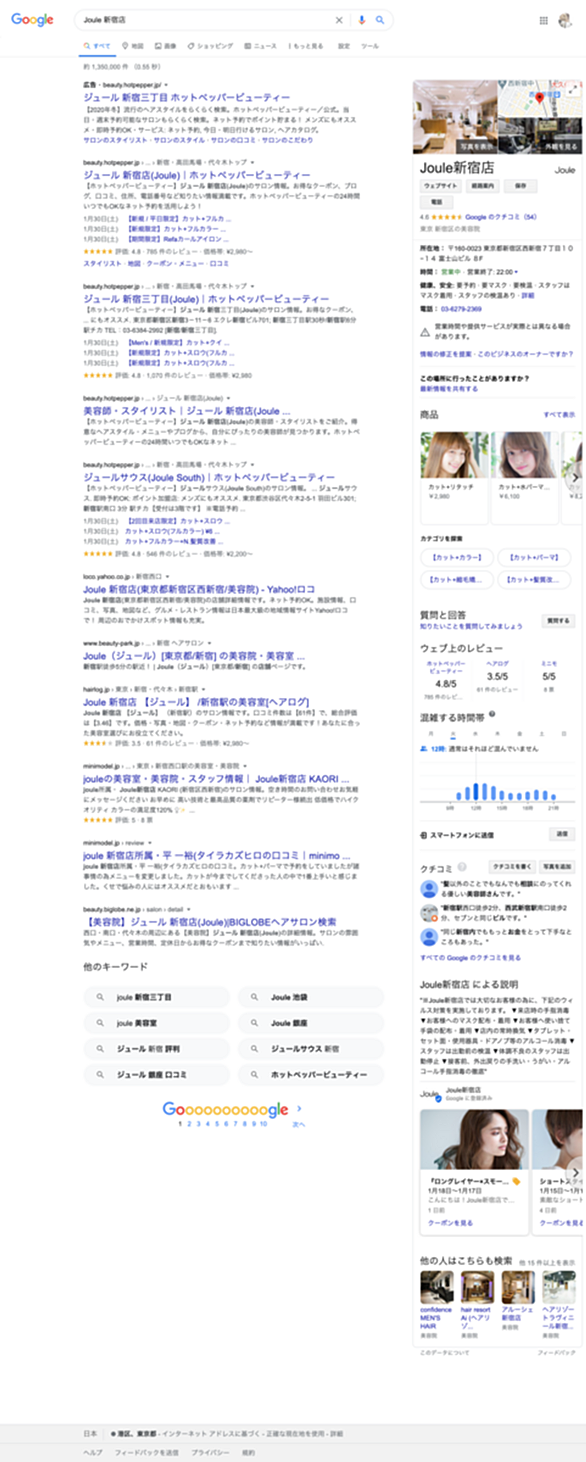The height and width of the screenshot is (1462, 586).
Task: Select related search ジュール 新宿 評判
Action: (x=155, y=1049)
